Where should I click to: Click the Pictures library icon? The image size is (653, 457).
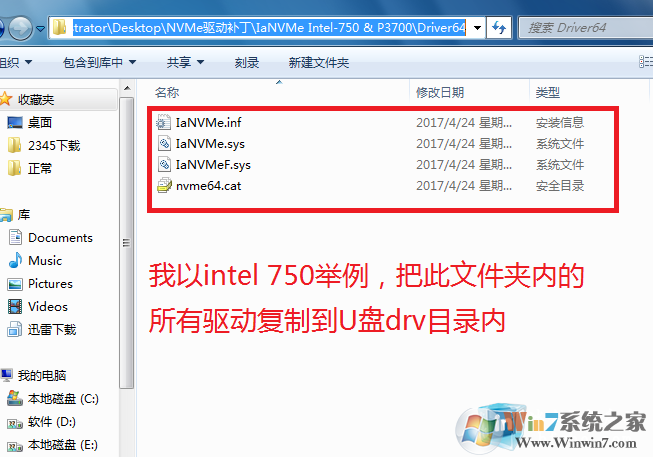tap(15, 284)
